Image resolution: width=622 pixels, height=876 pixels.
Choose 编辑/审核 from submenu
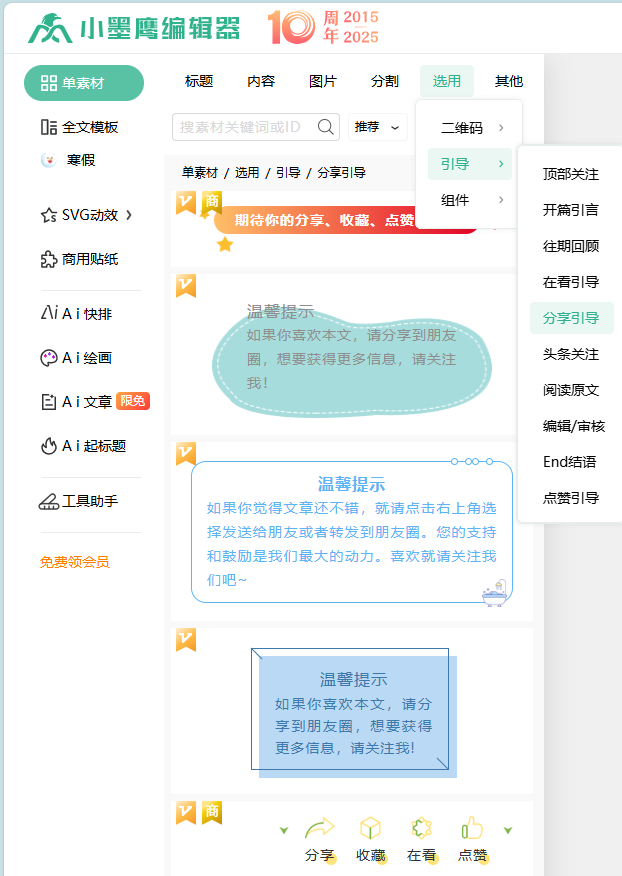pos(573,426)
